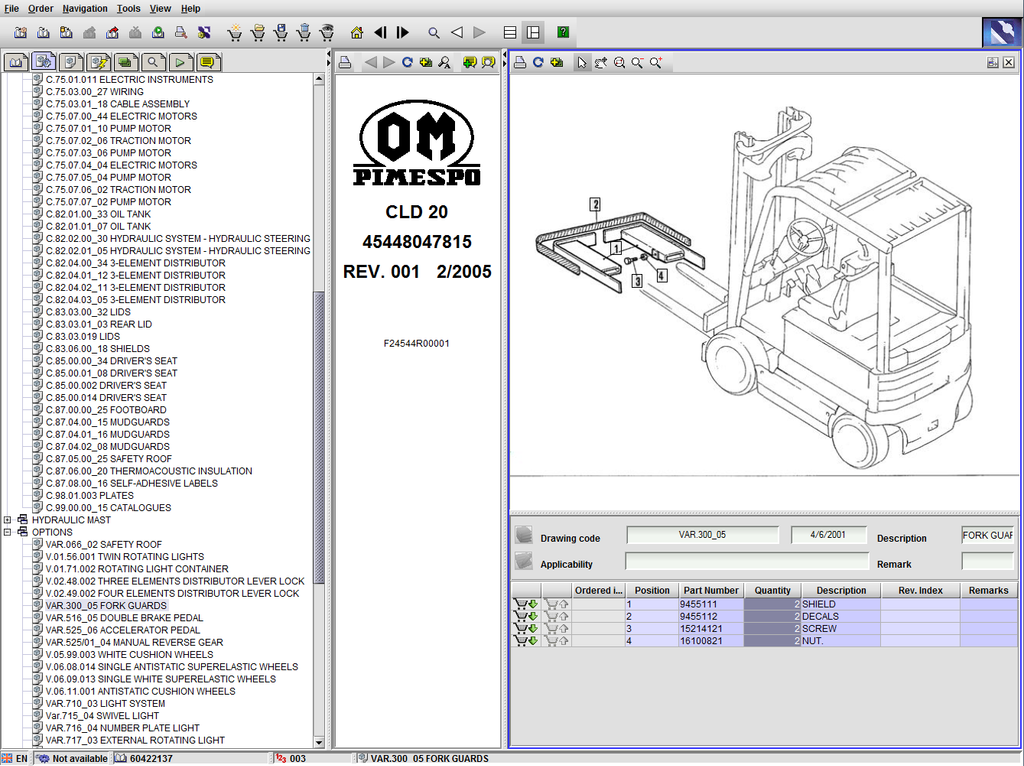Screen dimensions: 1024x766
Task: Add NUT. row to cart with green-arrow cart
Action: coord(525,641)
